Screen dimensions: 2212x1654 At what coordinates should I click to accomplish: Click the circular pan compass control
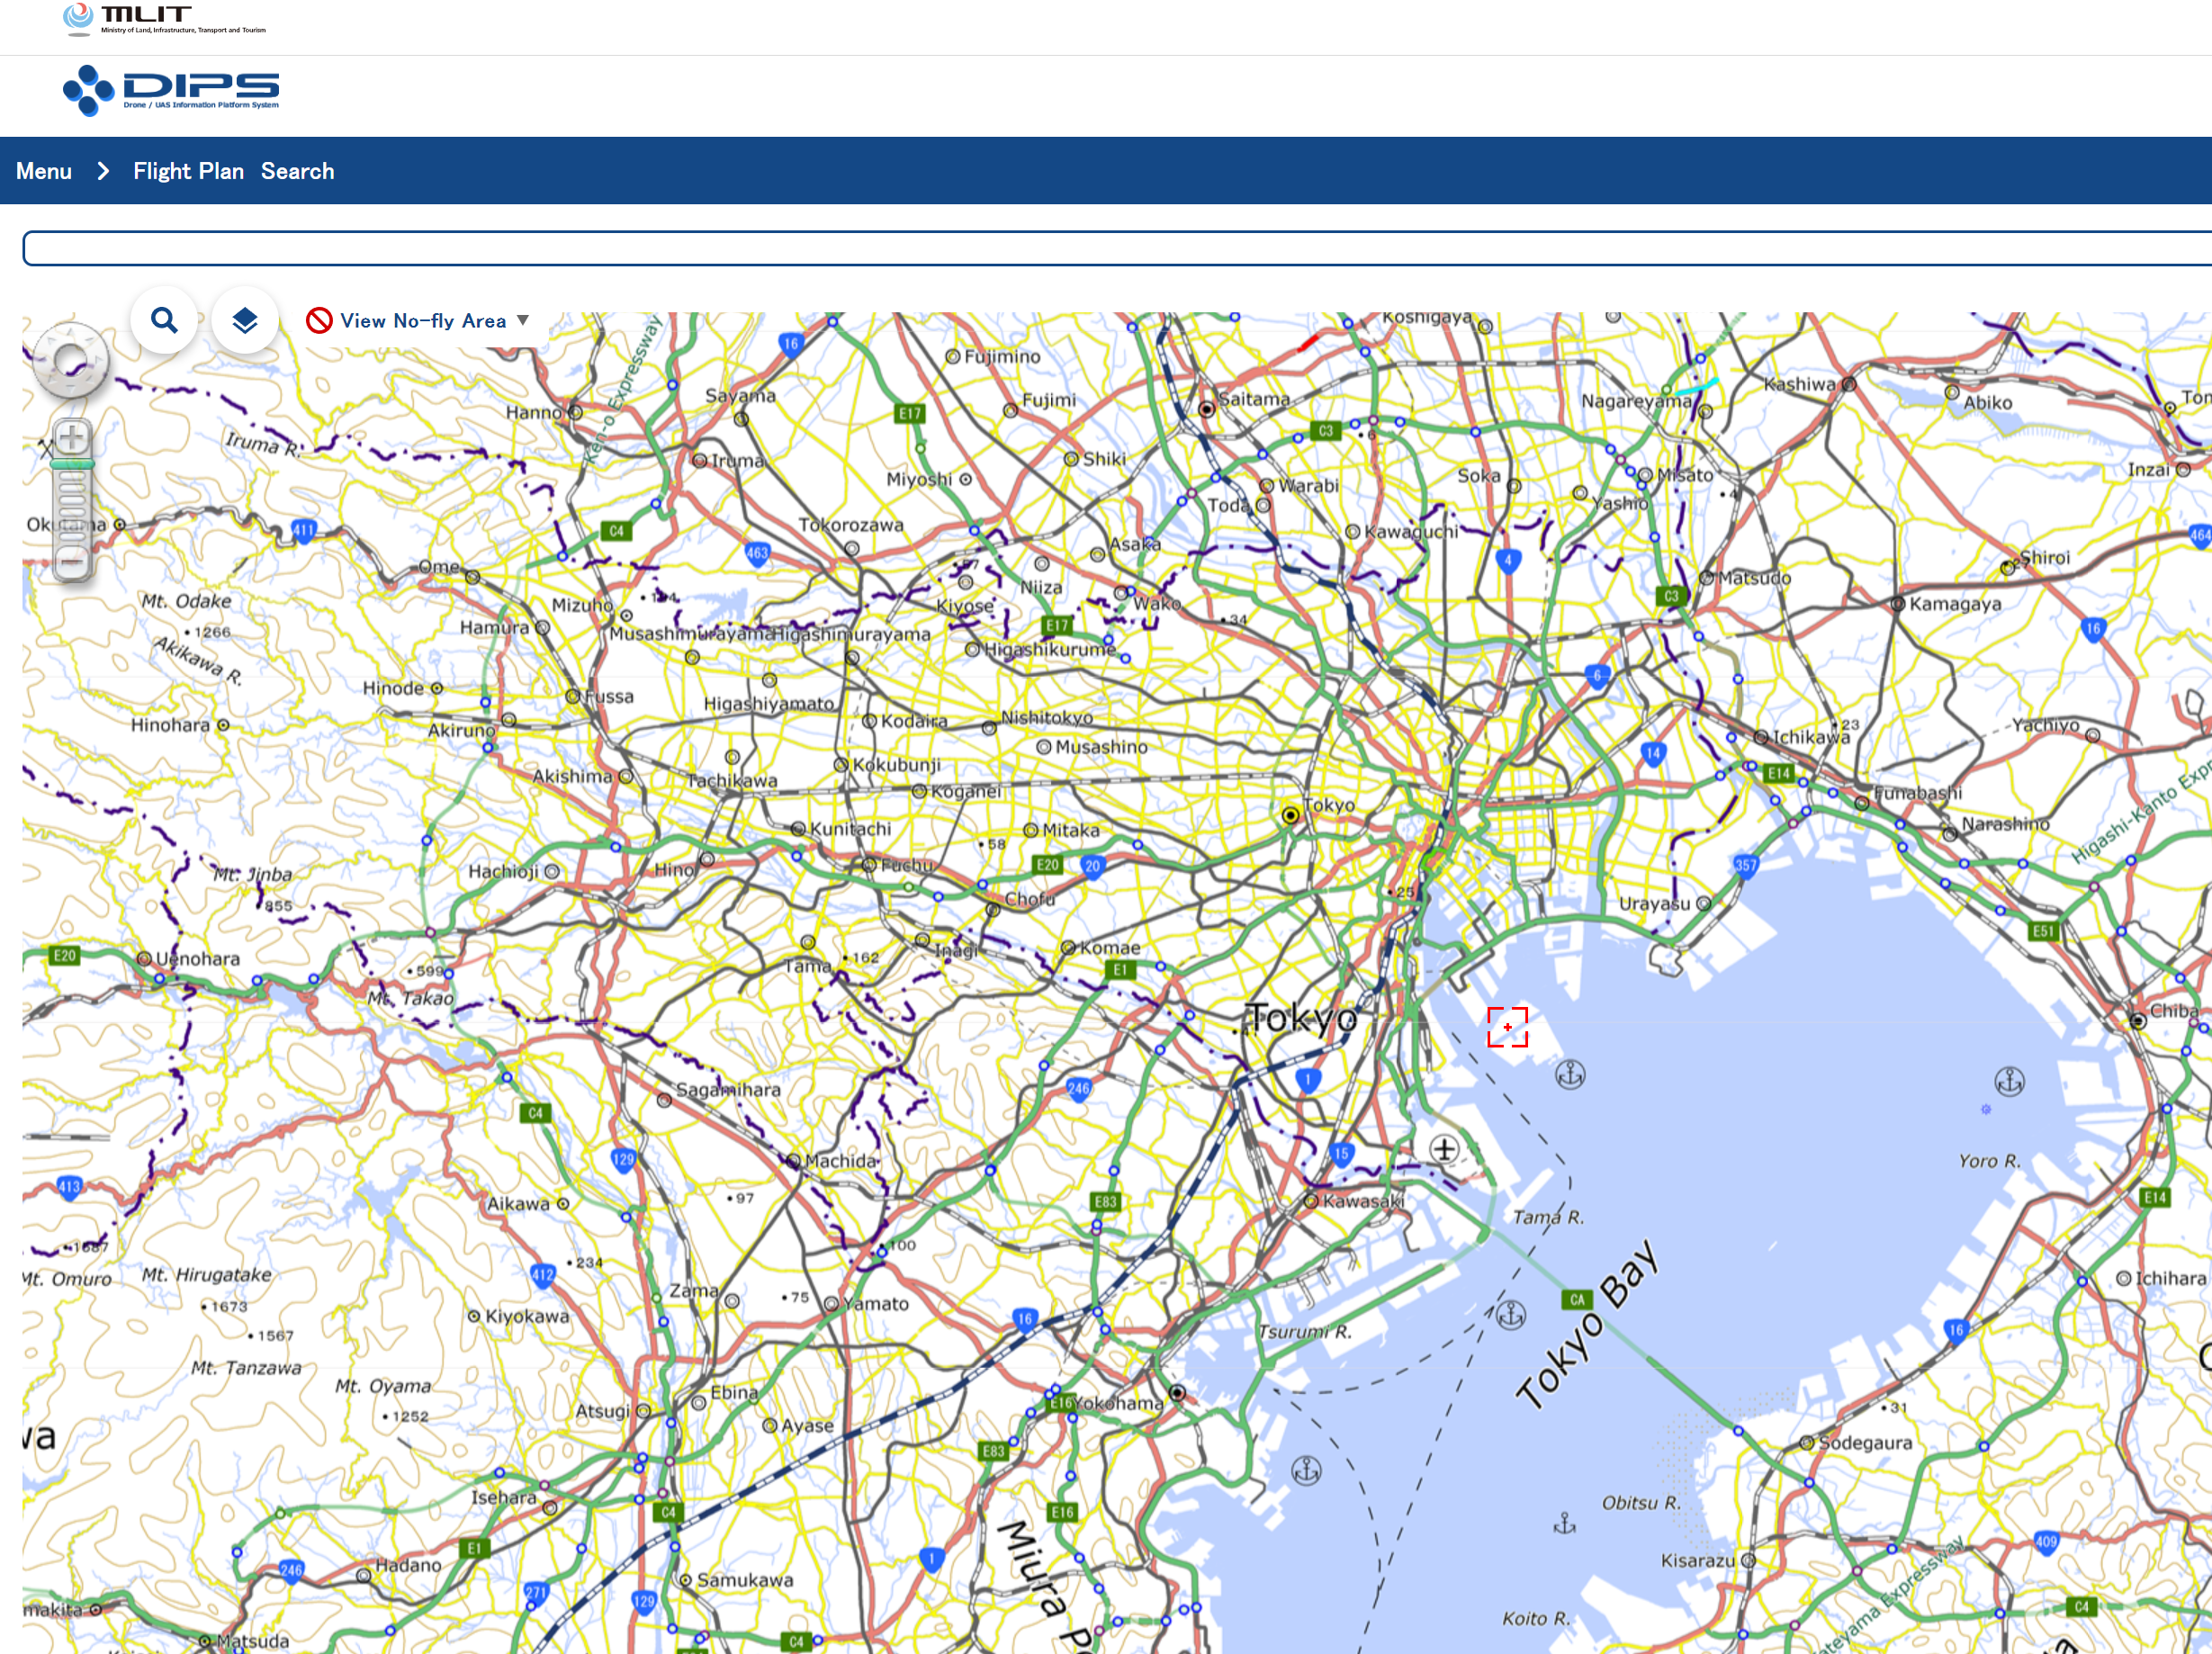(x=71, y=360)
